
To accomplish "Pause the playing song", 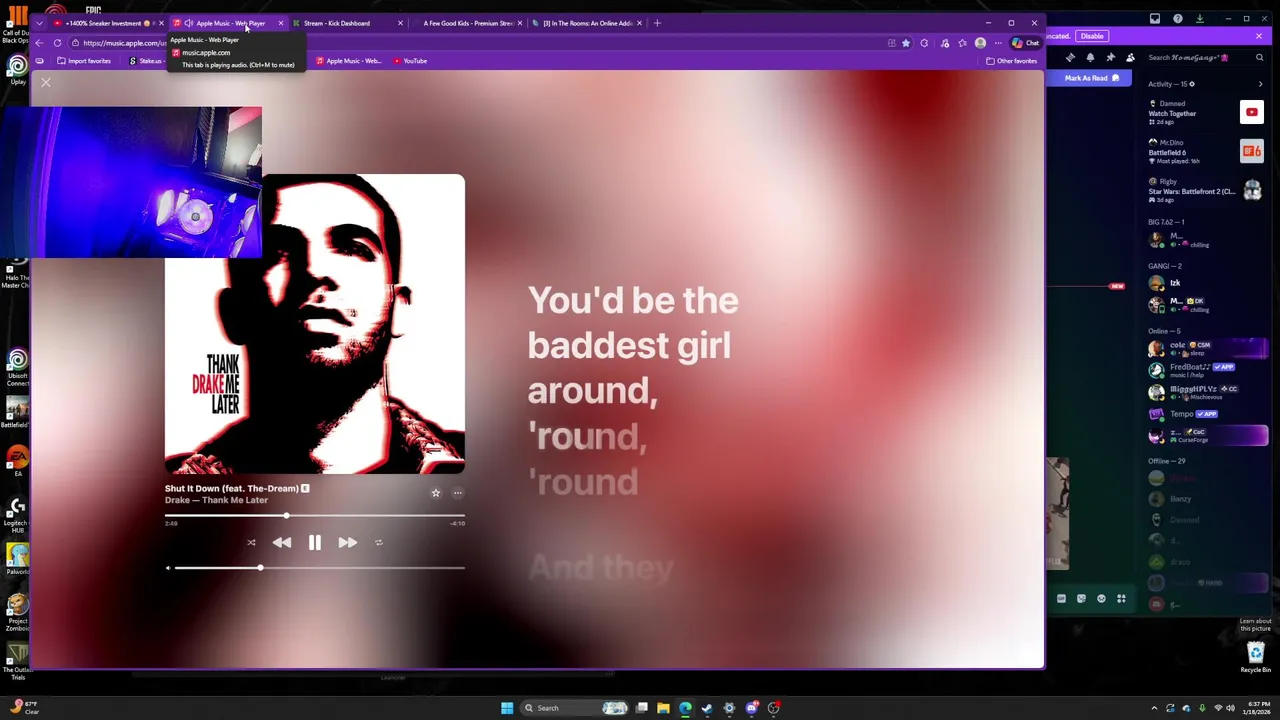I will (x=314, y=542).
